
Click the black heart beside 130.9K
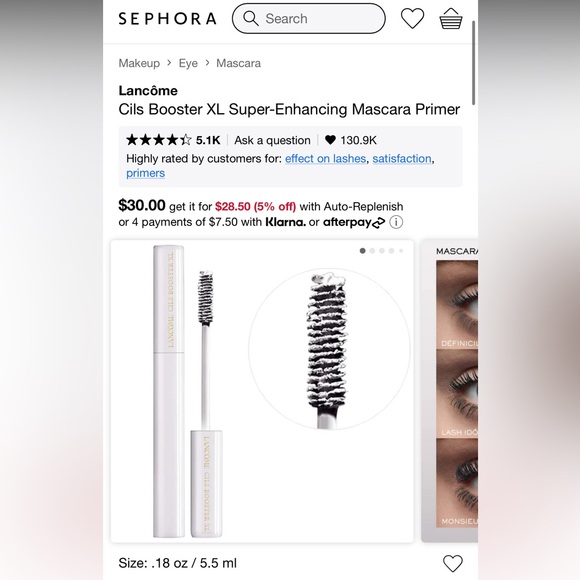pos(330,140)
